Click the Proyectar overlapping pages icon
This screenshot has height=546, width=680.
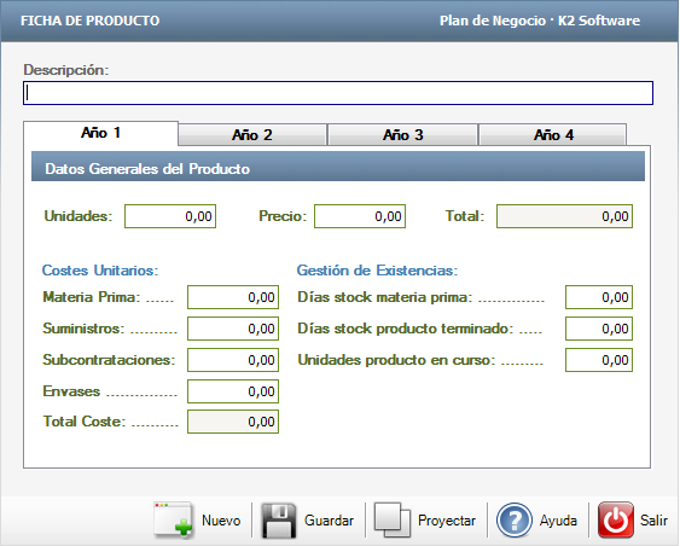[x=392, y=520]
